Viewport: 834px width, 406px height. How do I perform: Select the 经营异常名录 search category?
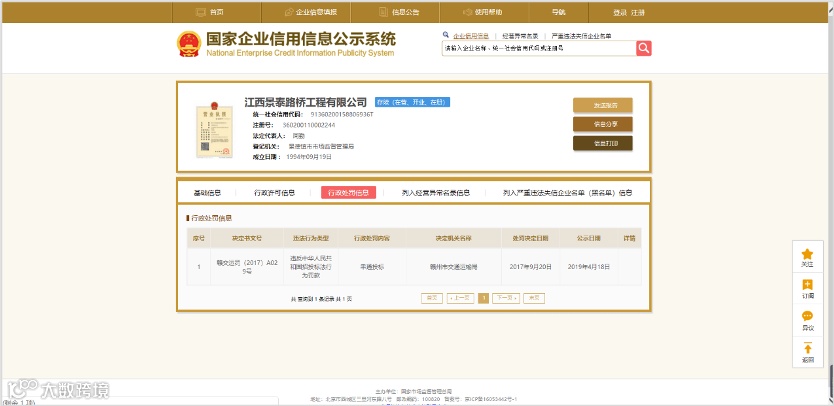520,36
